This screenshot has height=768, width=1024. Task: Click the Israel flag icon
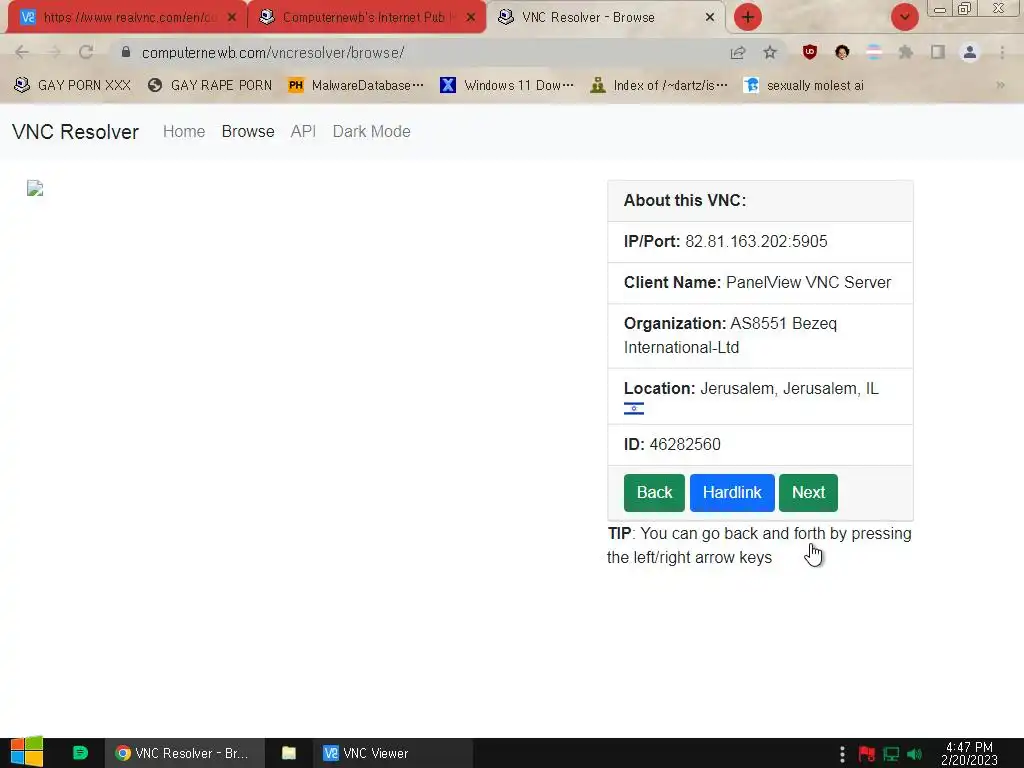(633, 409)
